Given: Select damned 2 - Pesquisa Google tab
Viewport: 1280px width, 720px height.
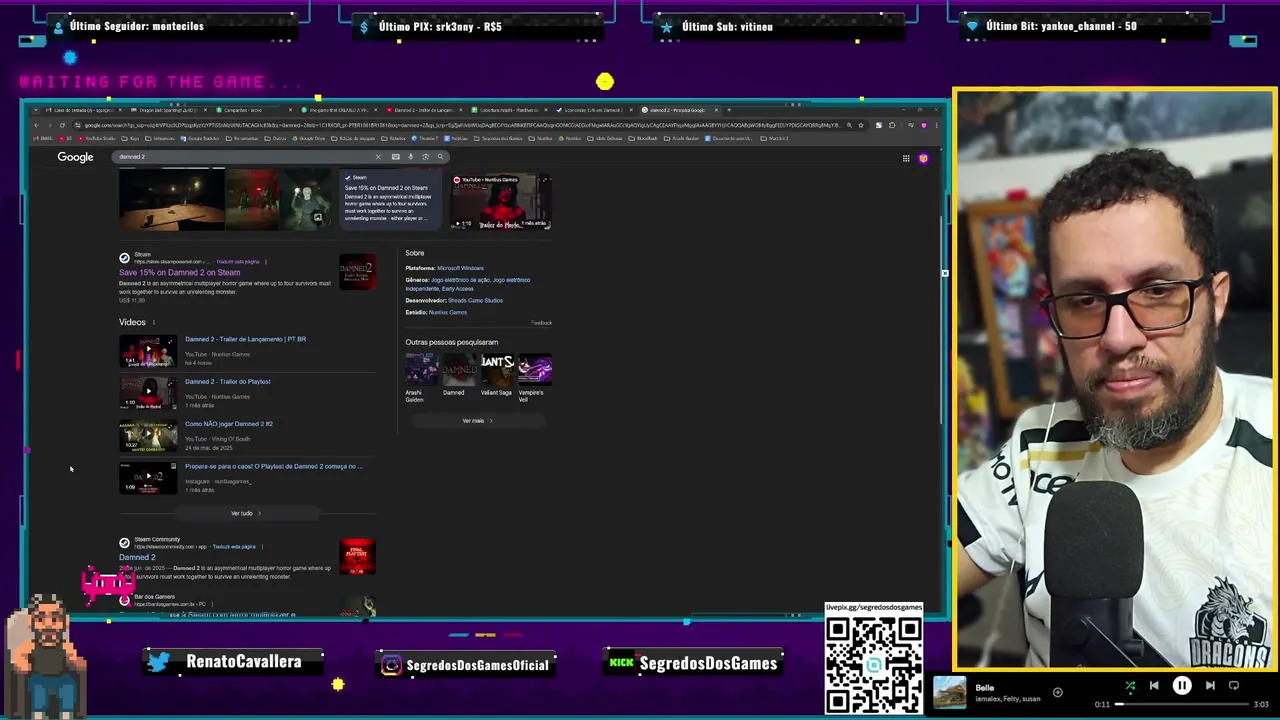Looking at the screenshot, I should [678, 110].
